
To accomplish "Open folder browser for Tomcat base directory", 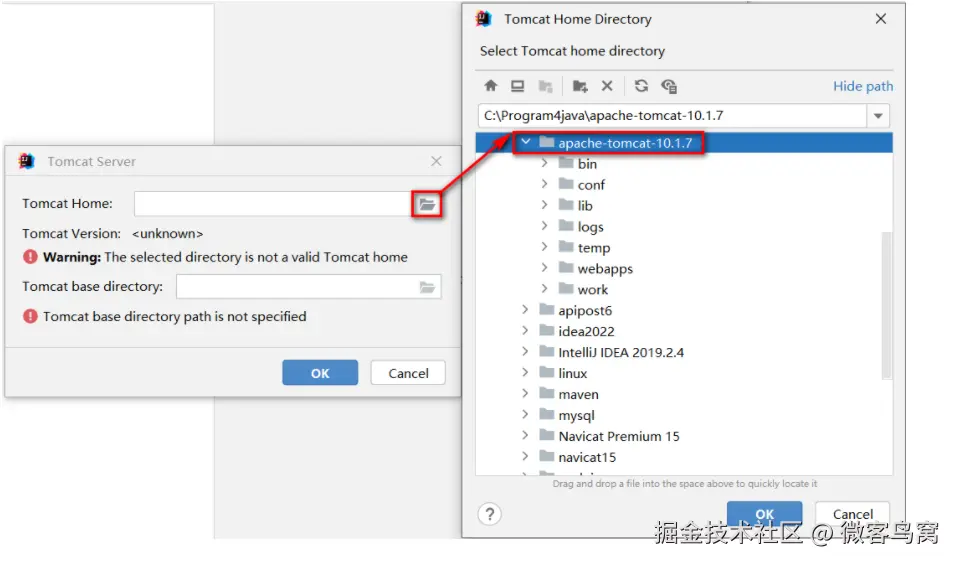I will click(x=427, y=287).
